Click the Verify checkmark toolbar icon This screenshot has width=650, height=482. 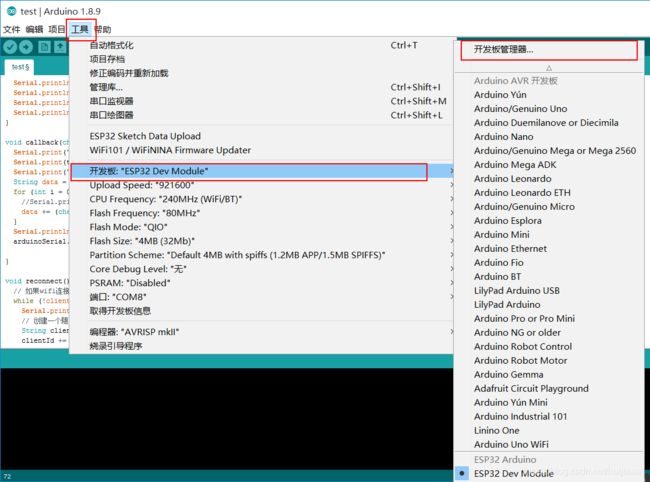pos(10,47)
